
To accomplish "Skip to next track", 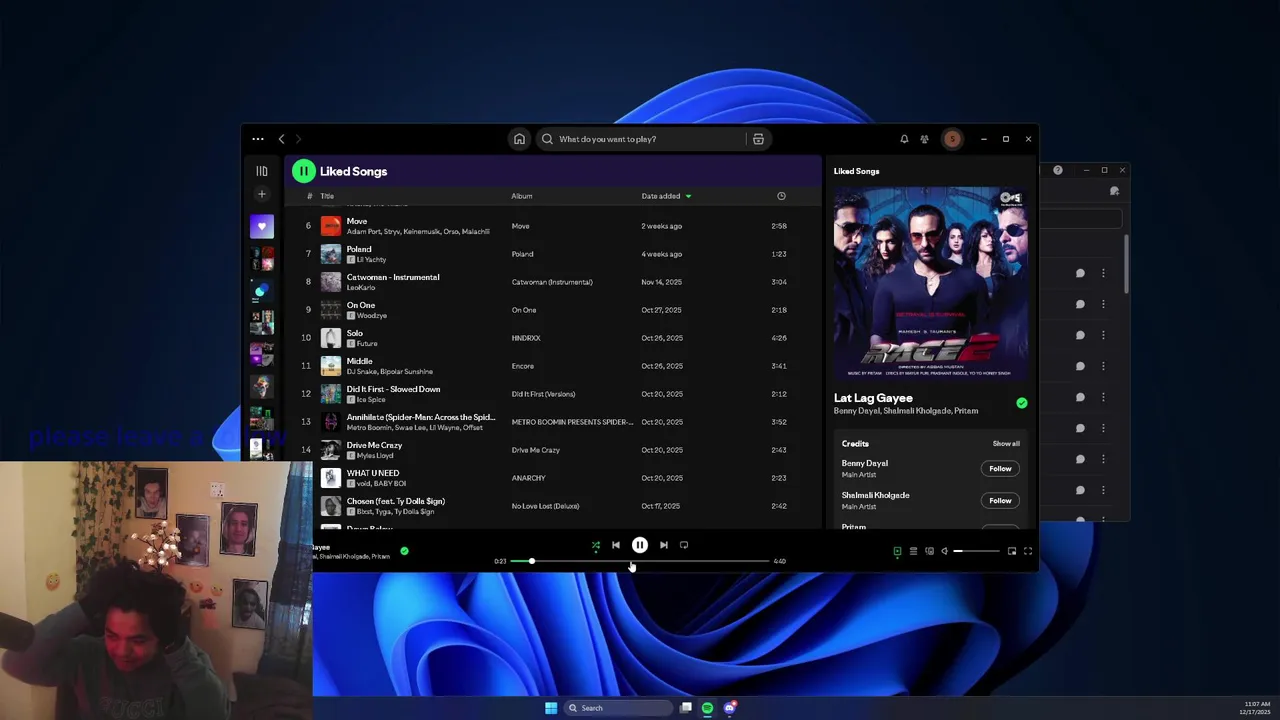I will click(664, 545).
